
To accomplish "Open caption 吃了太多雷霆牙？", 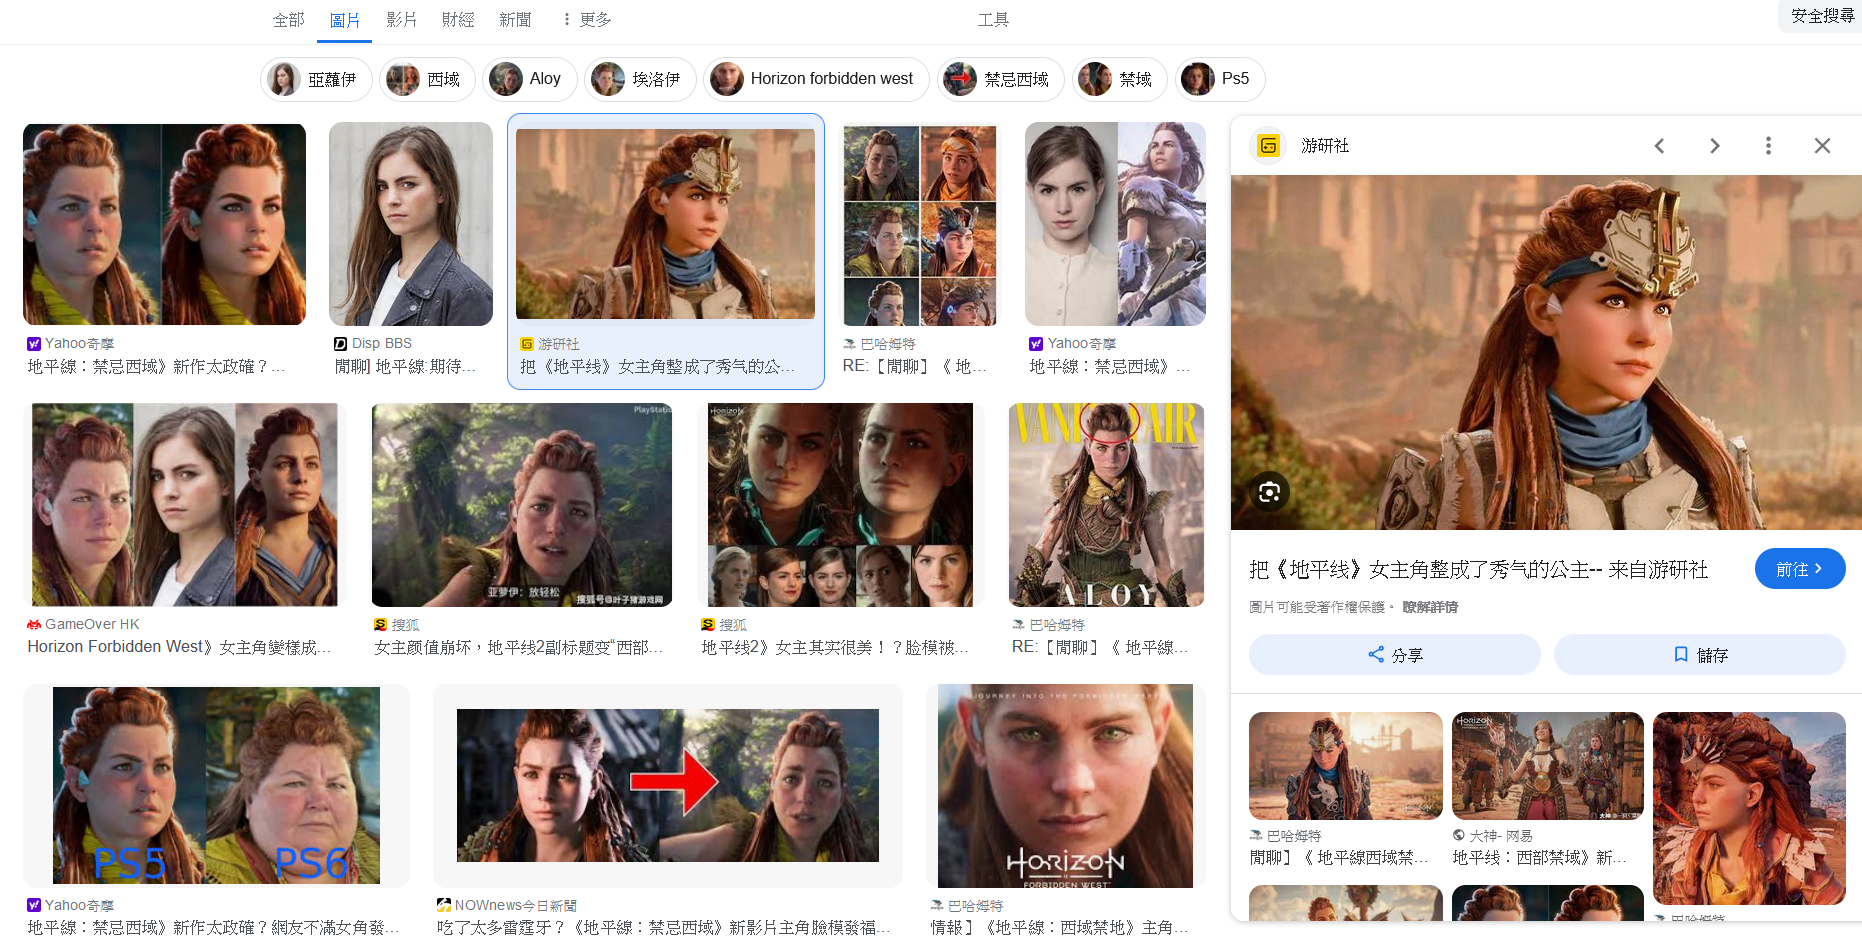I will click(663, 928).
